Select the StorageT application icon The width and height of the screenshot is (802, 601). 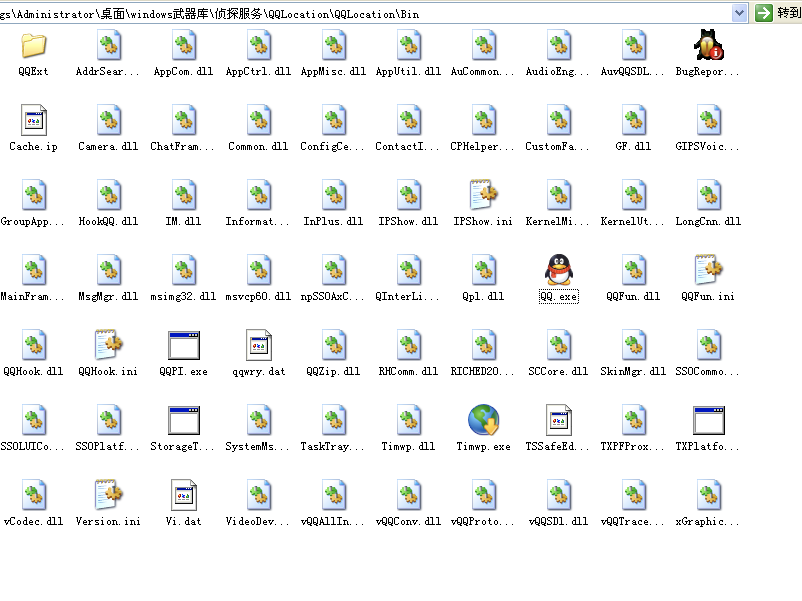pos(184,420)
